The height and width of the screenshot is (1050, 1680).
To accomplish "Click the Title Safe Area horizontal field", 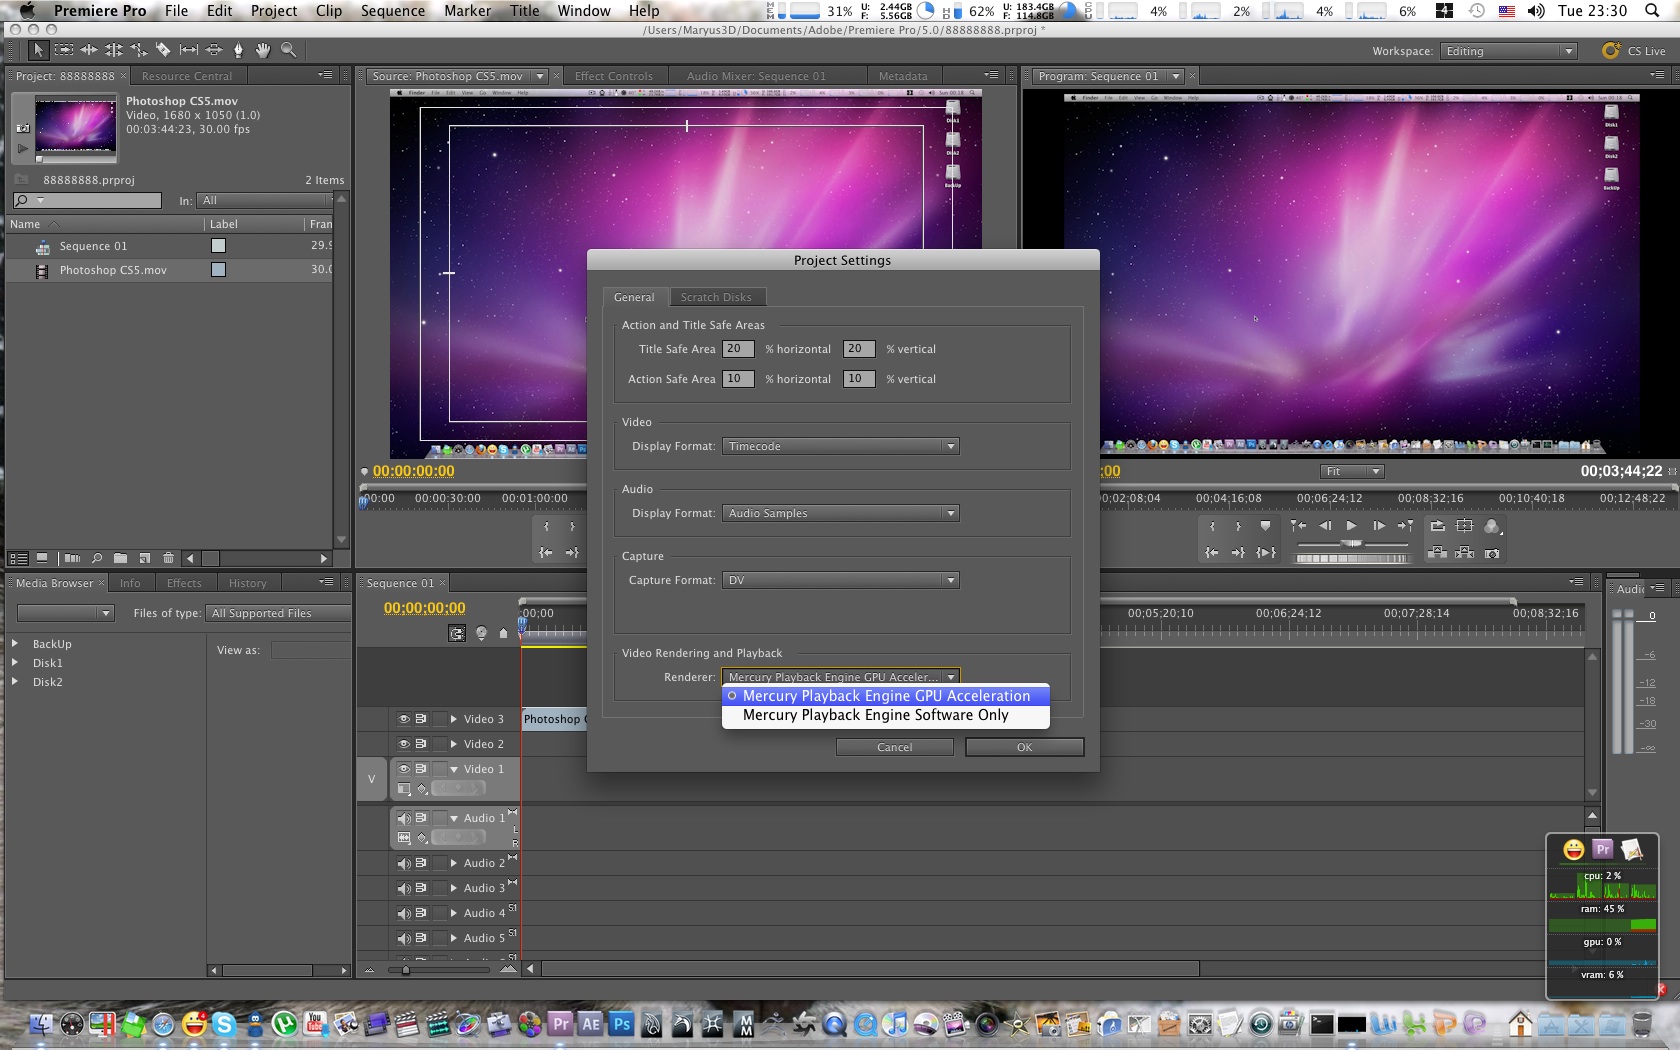I will click(737, 349).
